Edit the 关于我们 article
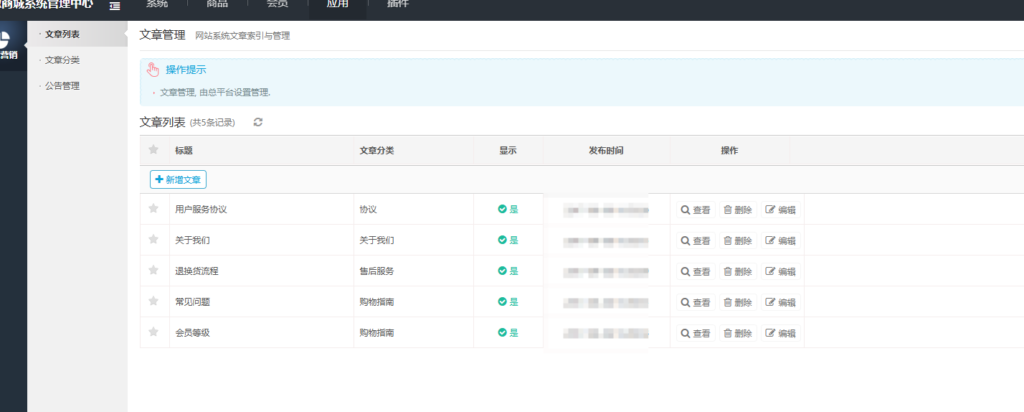Viewport: 1024px width, 412px height. click(780, 240)
